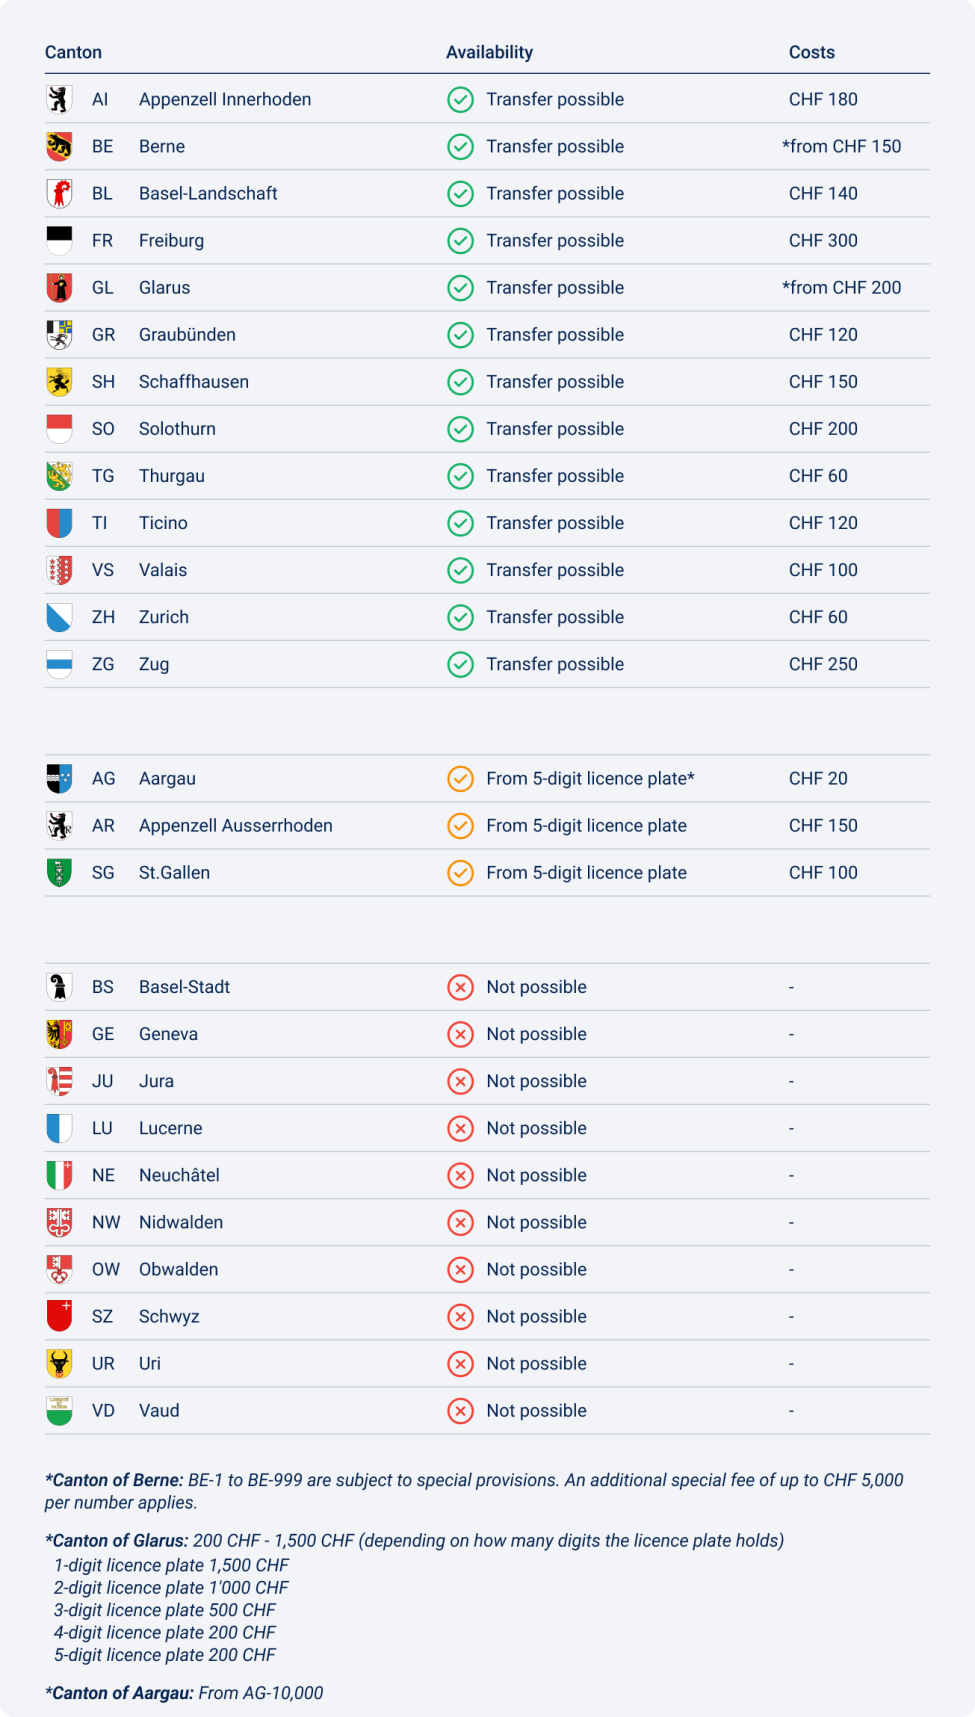Click "From 5-digit licence plate" for Appenzell Ausserrhoden
975x1717 pixels.
(586, 826)
